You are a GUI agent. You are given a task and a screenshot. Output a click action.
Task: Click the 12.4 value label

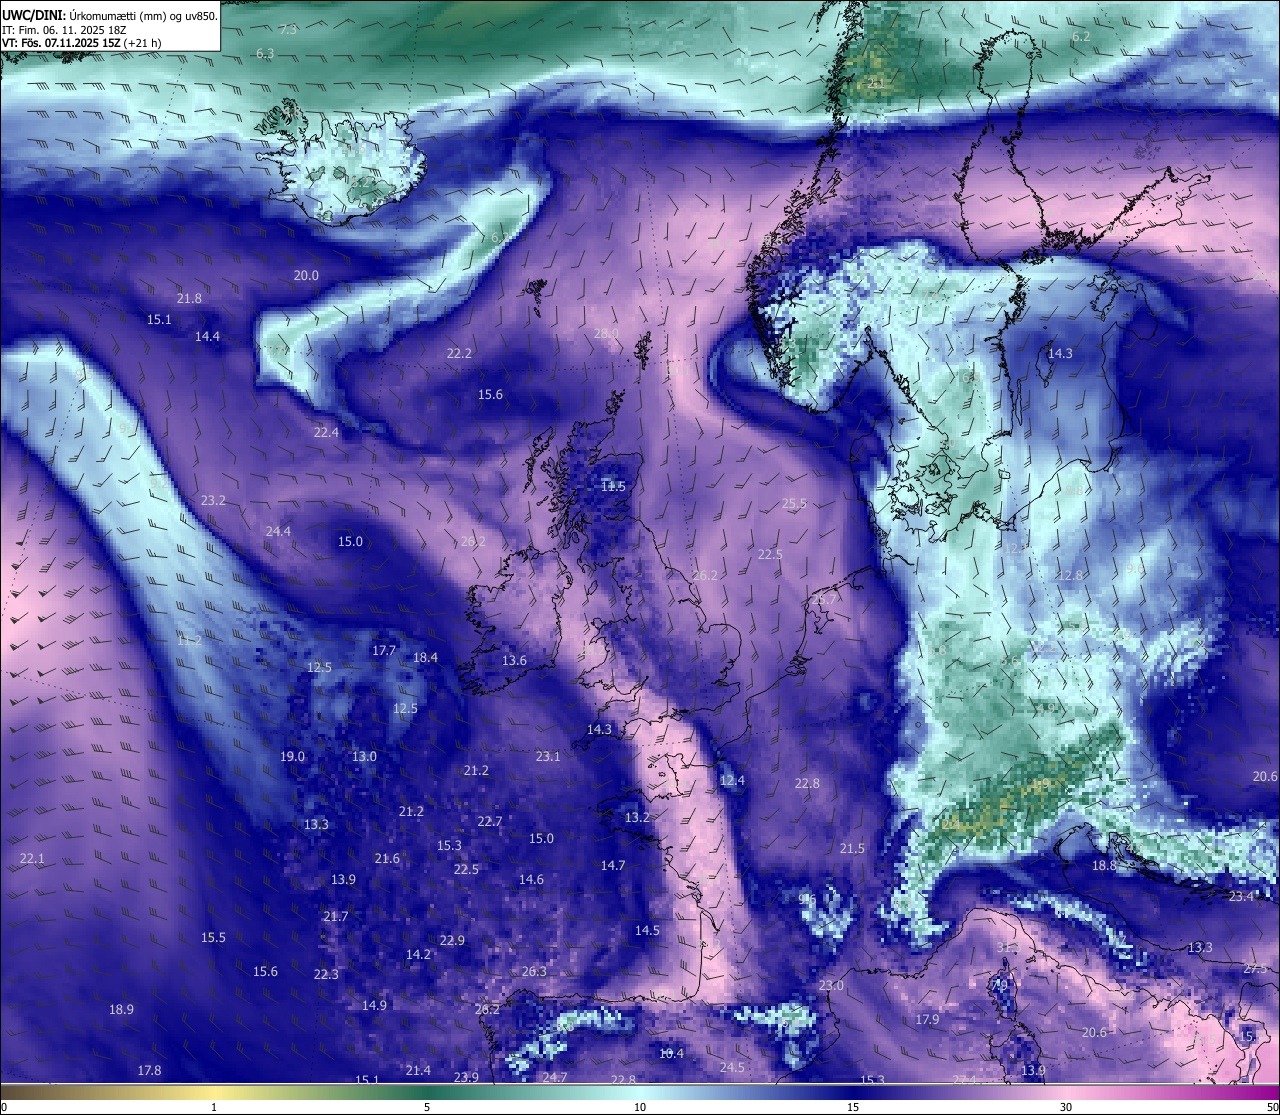(732, 780)
